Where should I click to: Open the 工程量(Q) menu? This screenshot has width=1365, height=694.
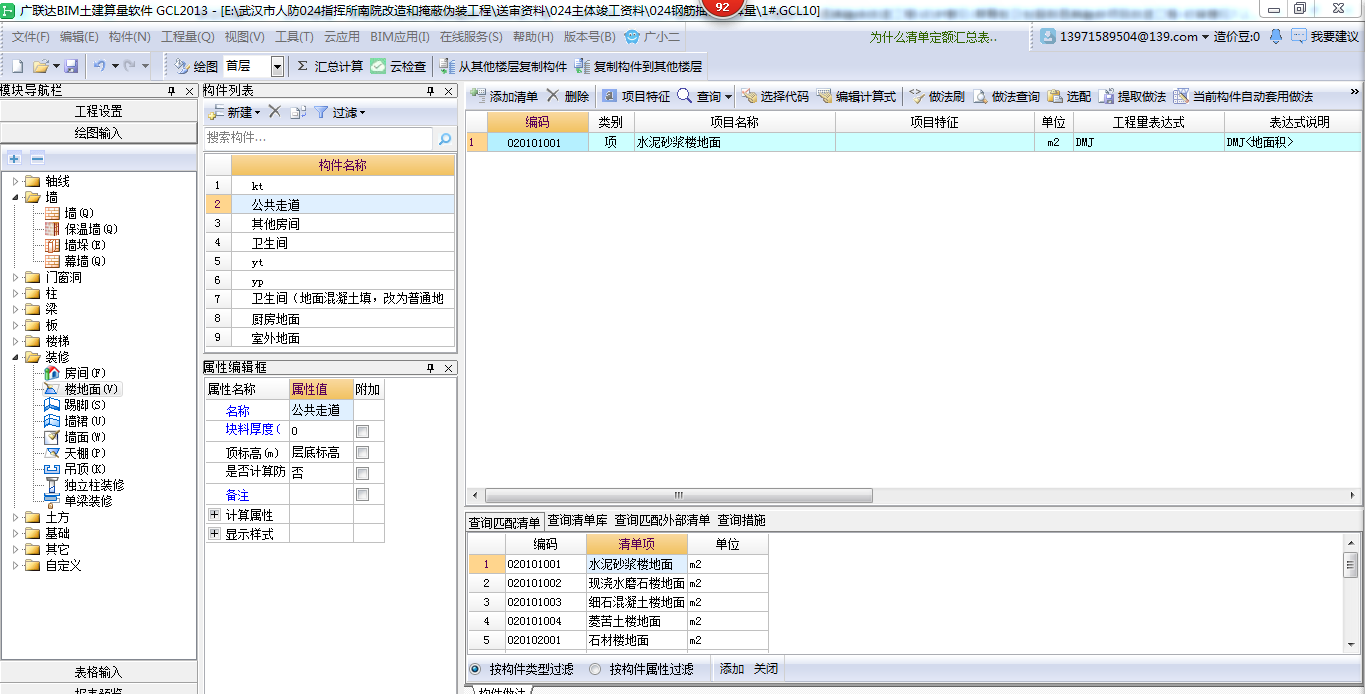pos(188,36)
